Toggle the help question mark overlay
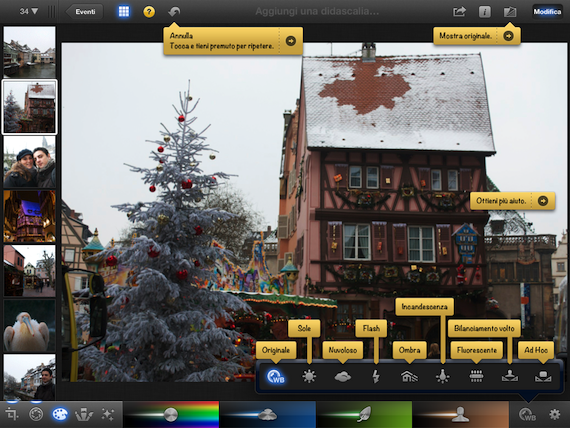The image size is (570, 428). [149, 12]
